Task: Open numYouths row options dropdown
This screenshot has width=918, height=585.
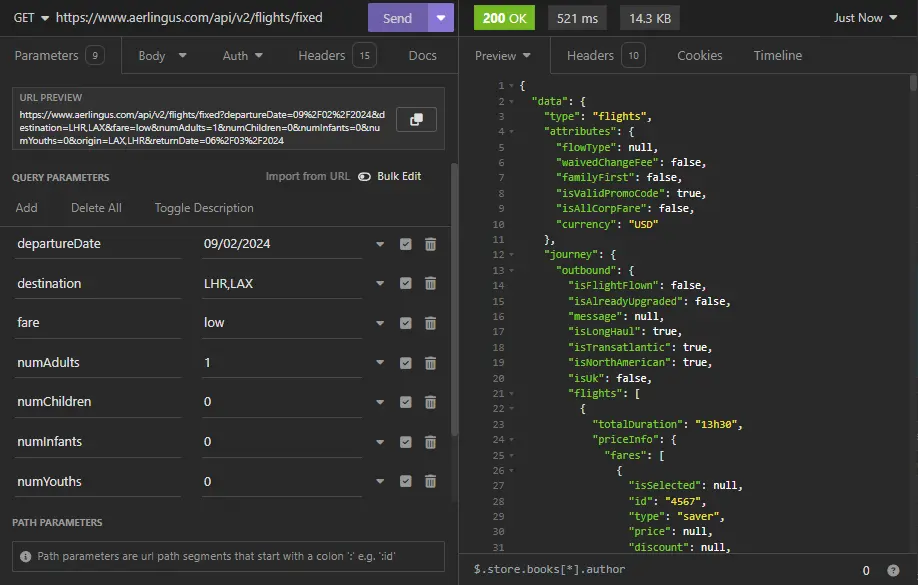Action: pyautogui.click(x=380, y=481)
